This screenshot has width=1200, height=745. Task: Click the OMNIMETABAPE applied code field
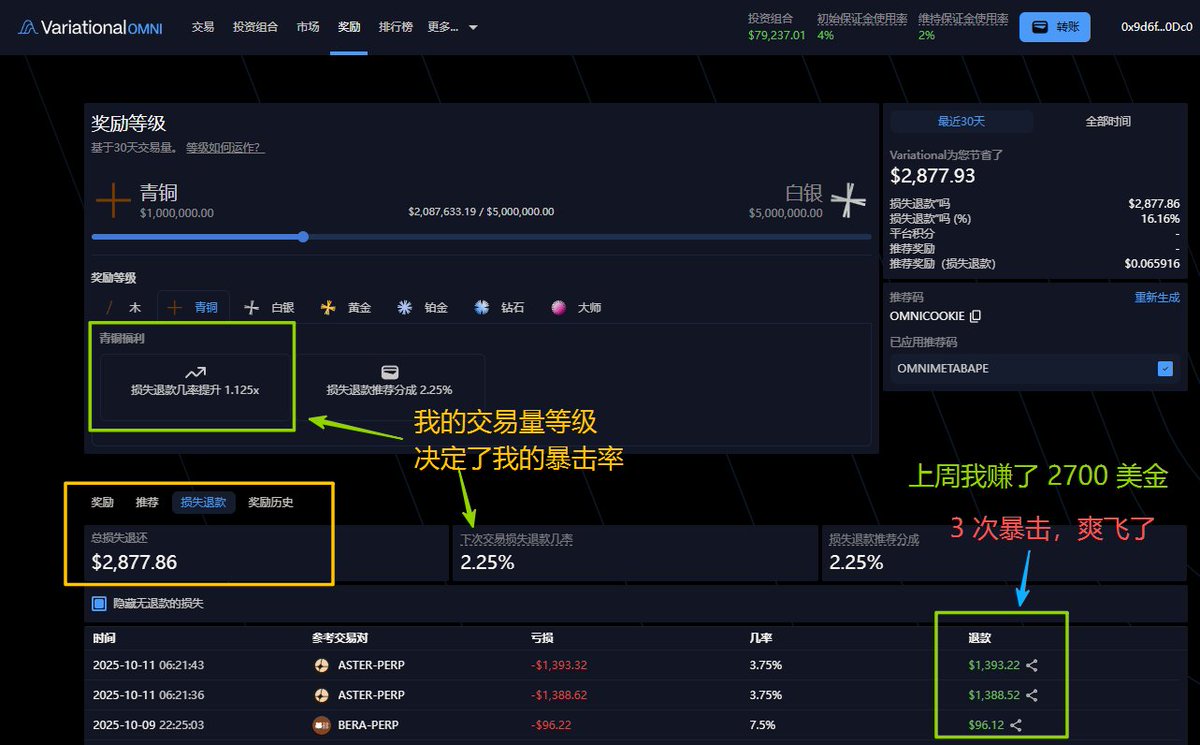click(x=1035, y=369)
